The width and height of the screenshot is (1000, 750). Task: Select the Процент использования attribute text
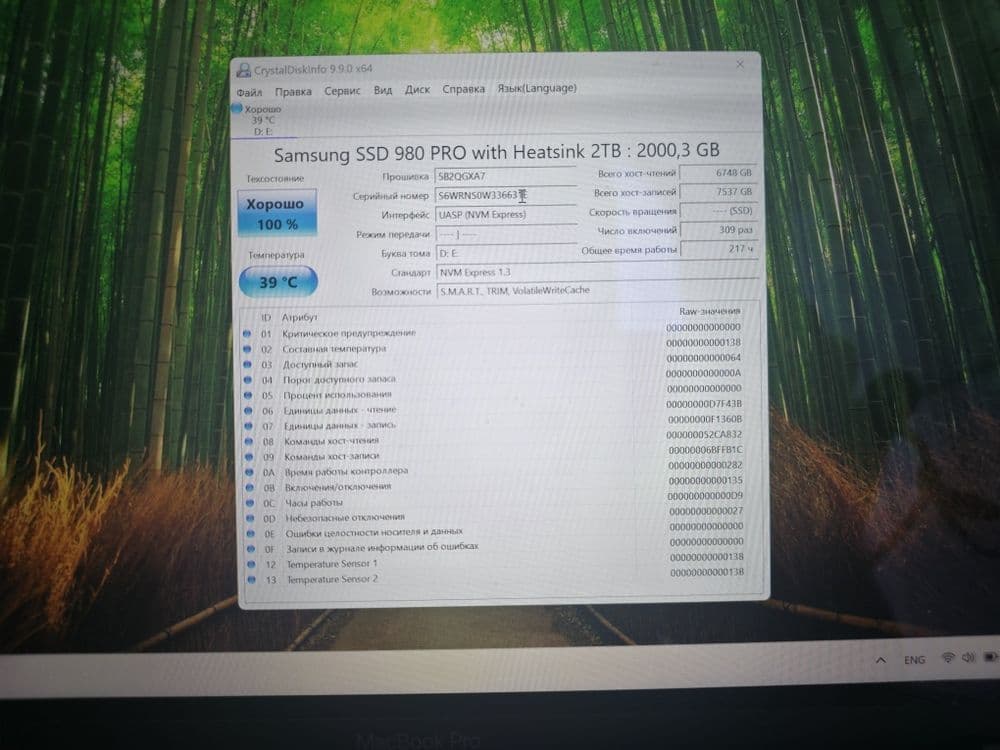click(337, 395)
